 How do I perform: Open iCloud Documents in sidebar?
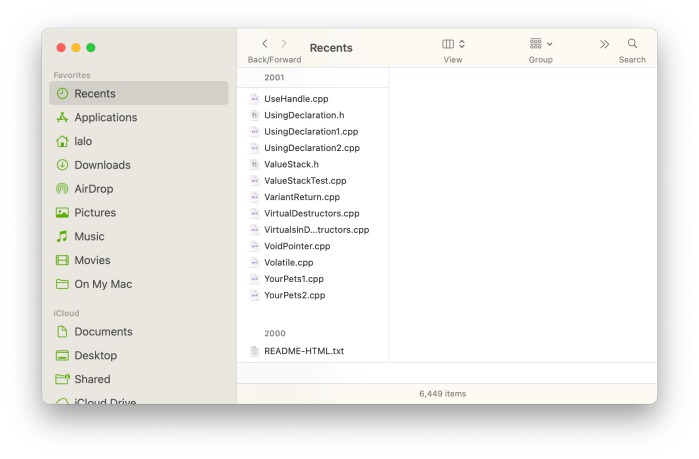tap(103, 332)
